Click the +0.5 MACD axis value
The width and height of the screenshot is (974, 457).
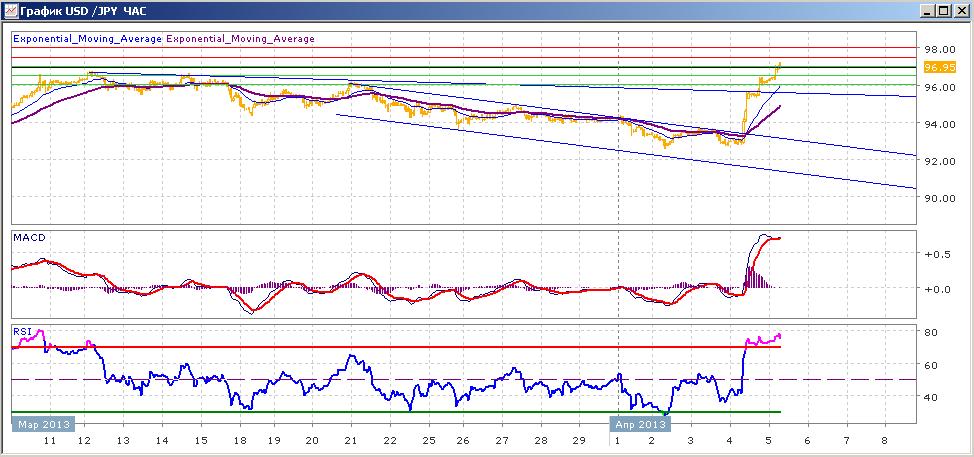pos(935,253)
